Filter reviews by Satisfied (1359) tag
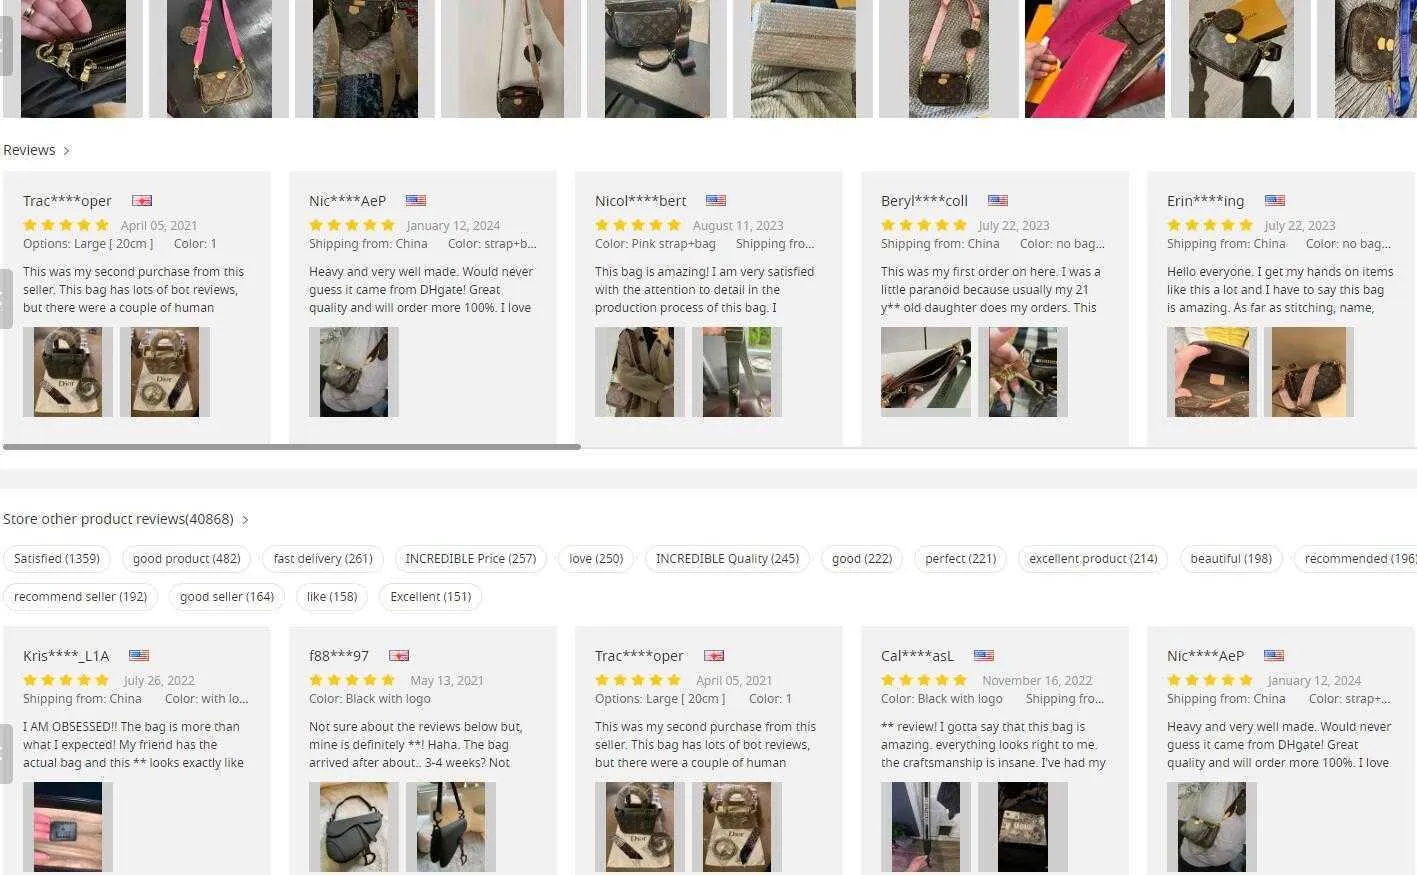1417x875 pixels. (57, 559)
